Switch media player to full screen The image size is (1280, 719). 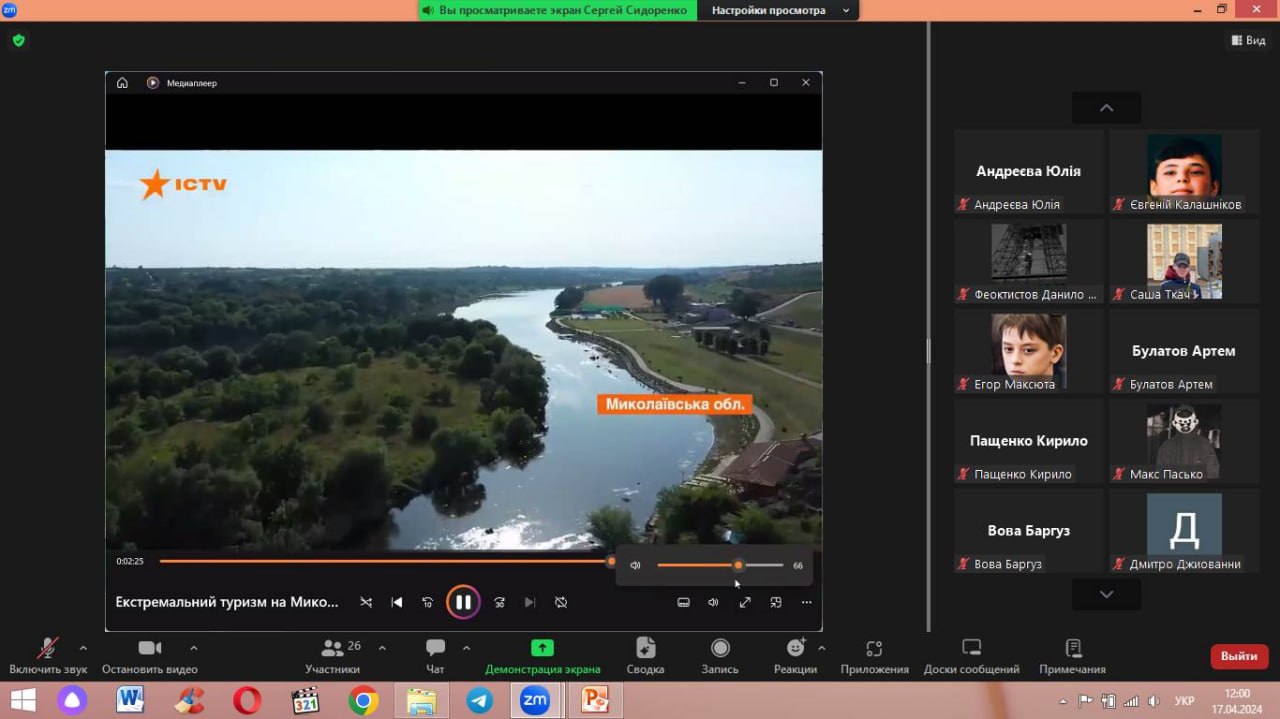coord(745,602)
